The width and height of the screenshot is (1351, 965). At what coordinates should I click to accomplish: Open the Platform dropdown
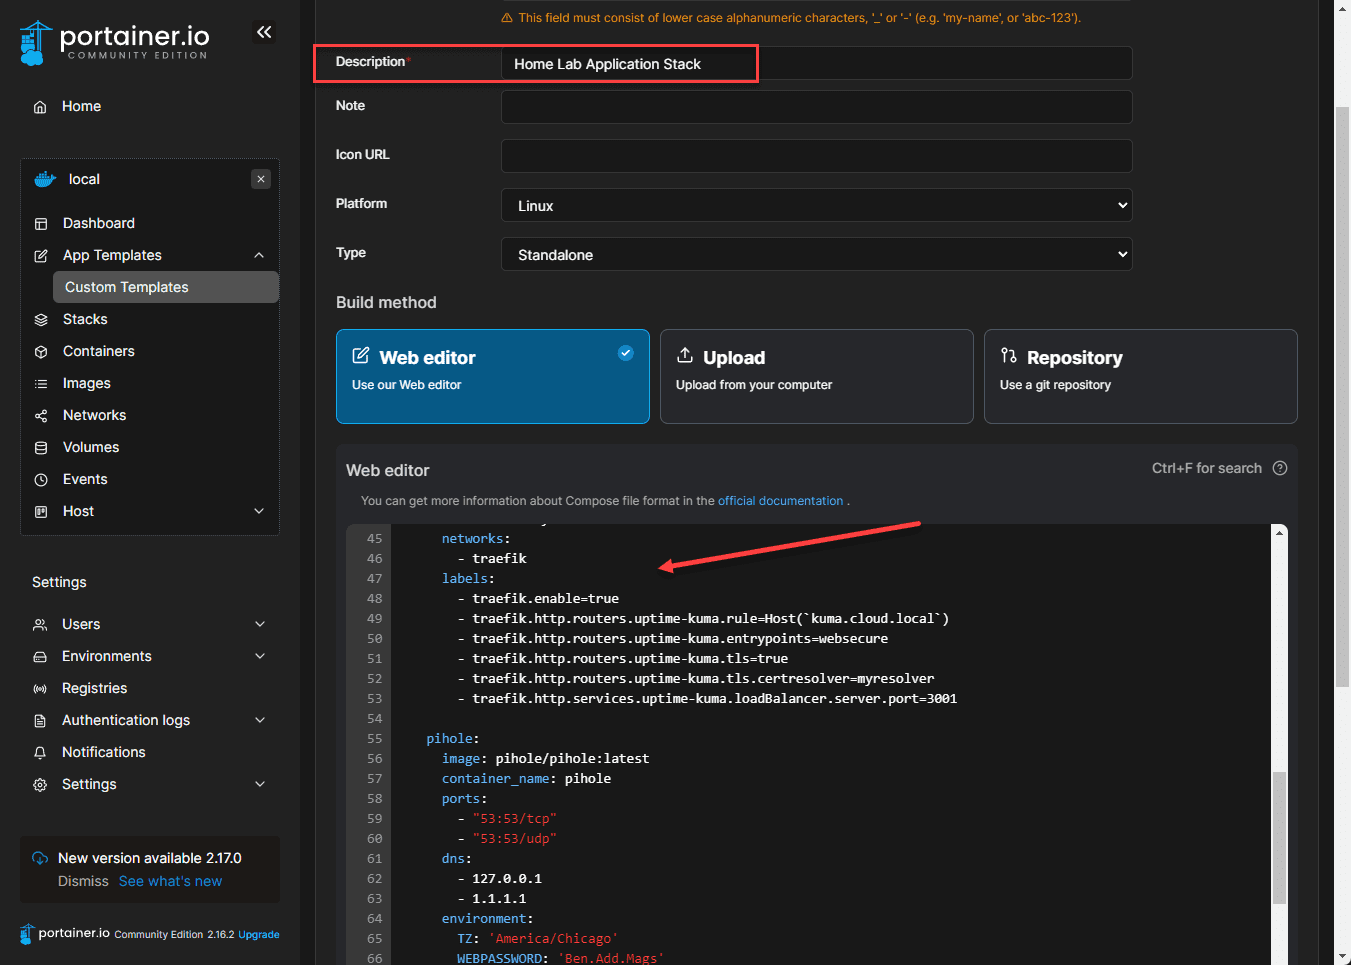816,205
